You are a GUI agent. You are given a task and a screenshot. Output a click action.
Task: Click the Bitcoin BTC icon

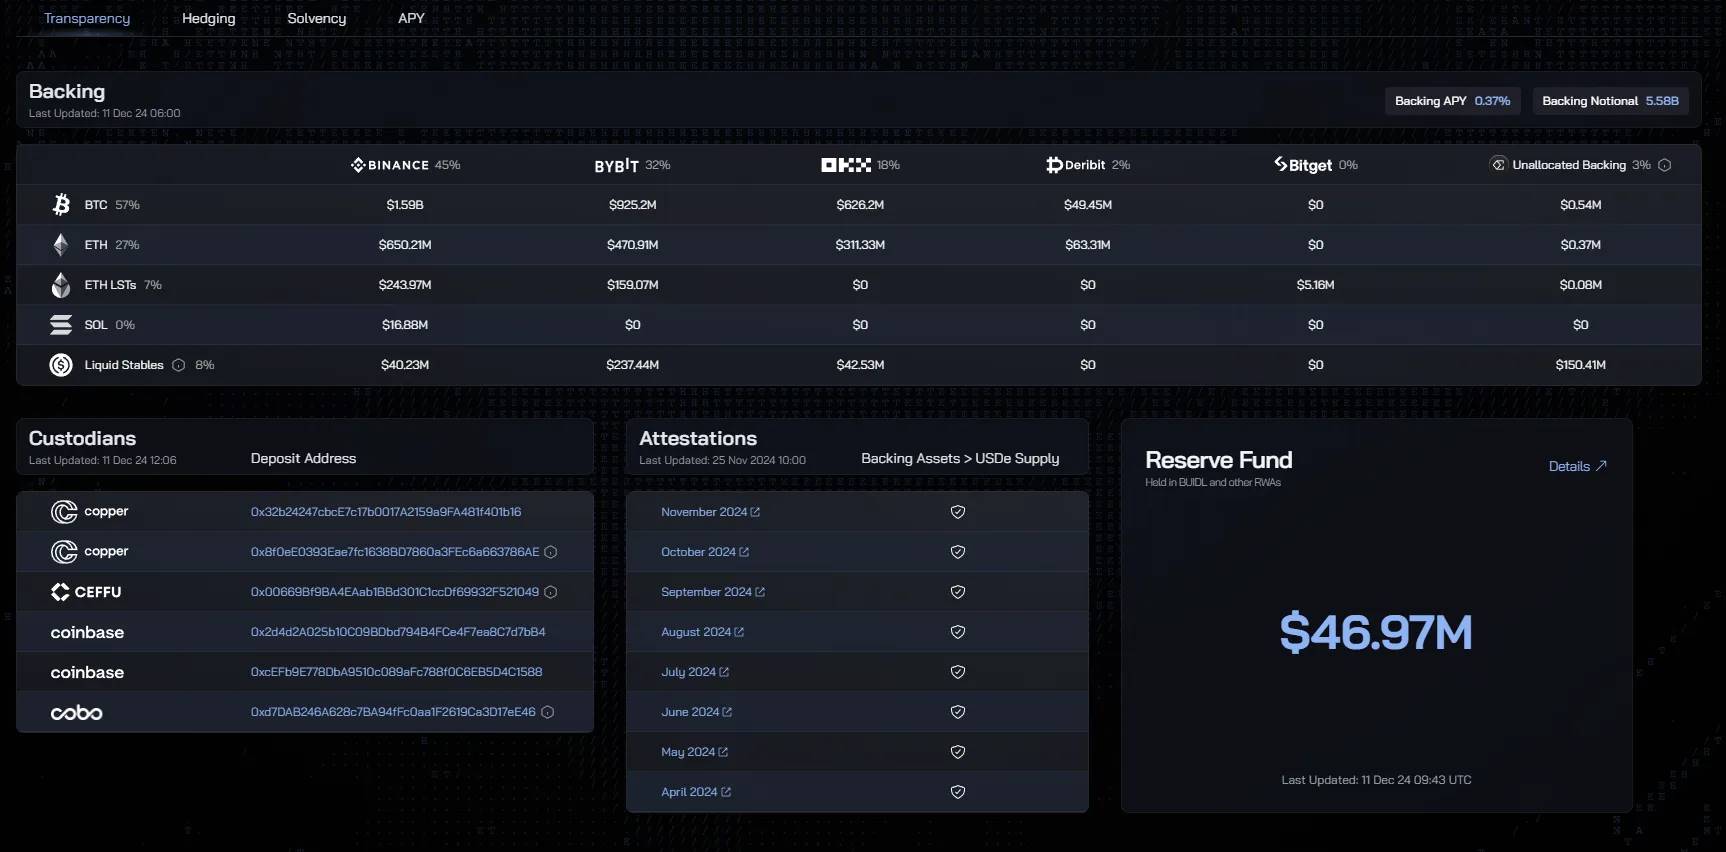tap(61, 205)
